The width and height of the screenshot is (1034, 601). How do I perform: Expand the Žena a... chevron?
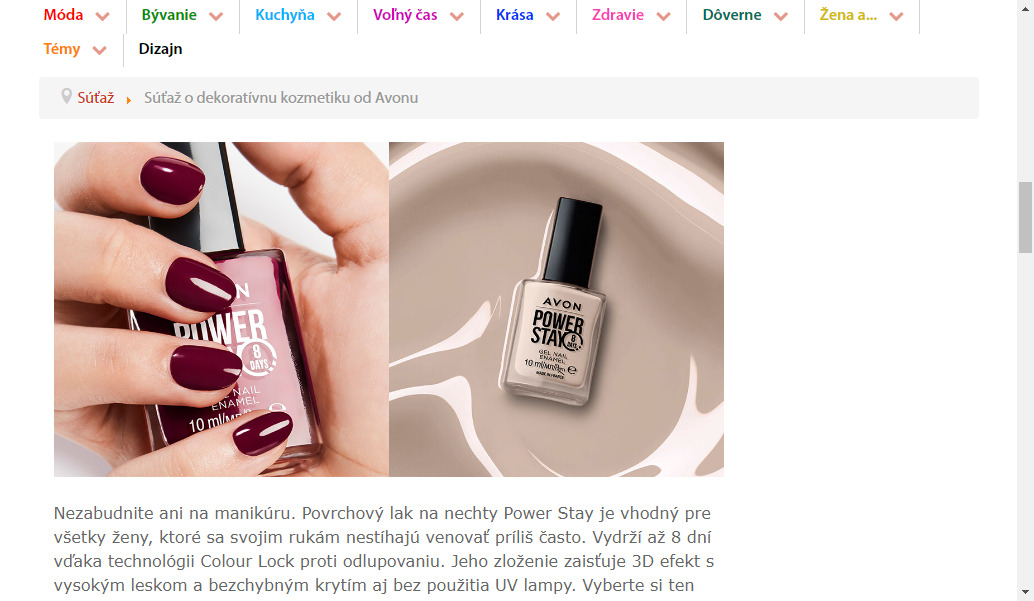pyautogui.click(x=896, y=16)
